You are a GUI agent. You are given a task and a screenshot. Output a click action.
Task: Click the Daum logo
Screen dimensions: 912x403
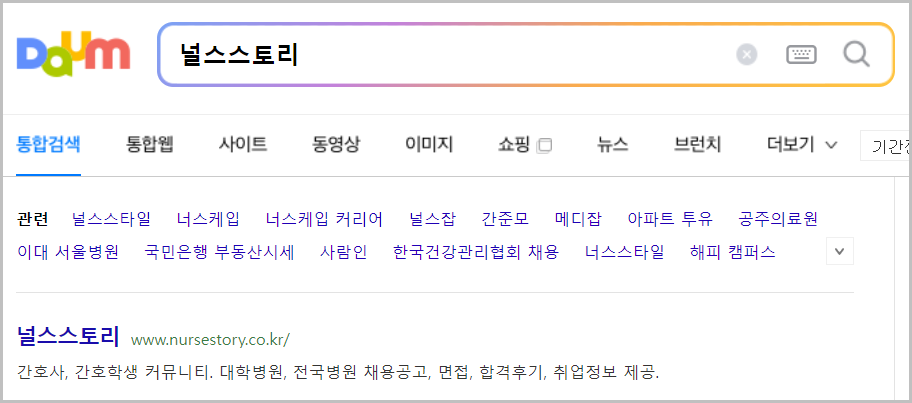(x=73, y=55)
